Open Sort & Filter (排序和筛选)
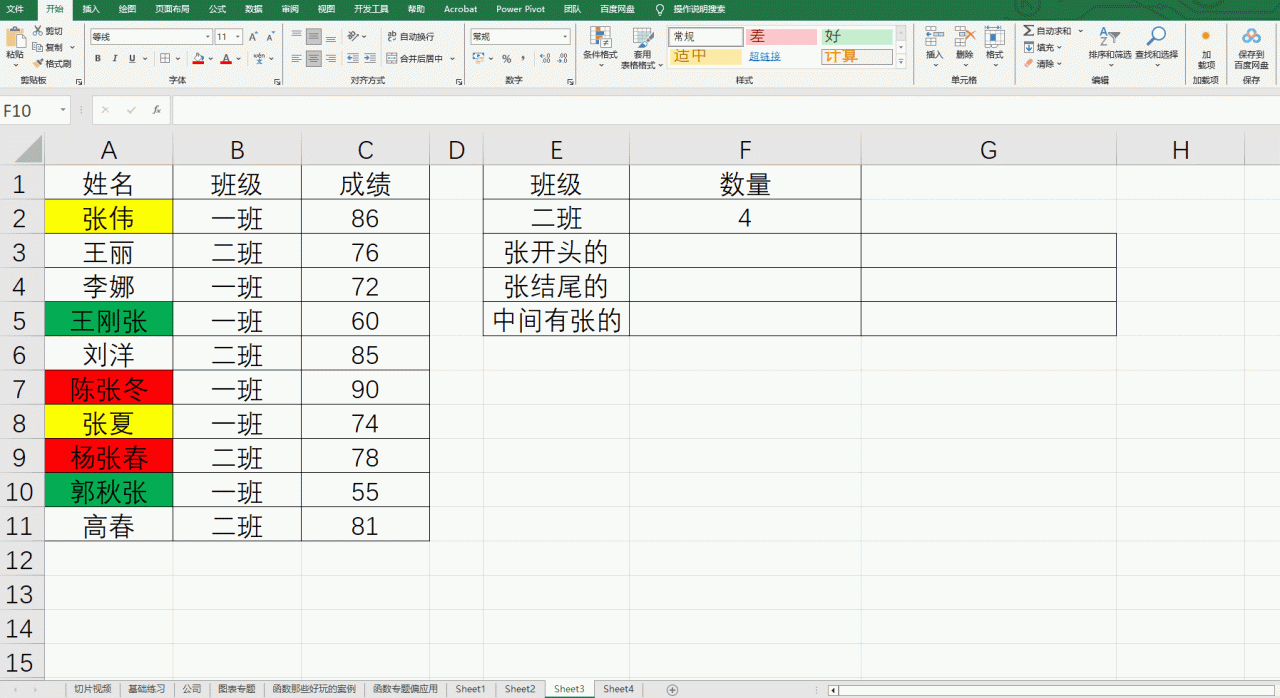 pyautogui.click(x=1109, y=46)
